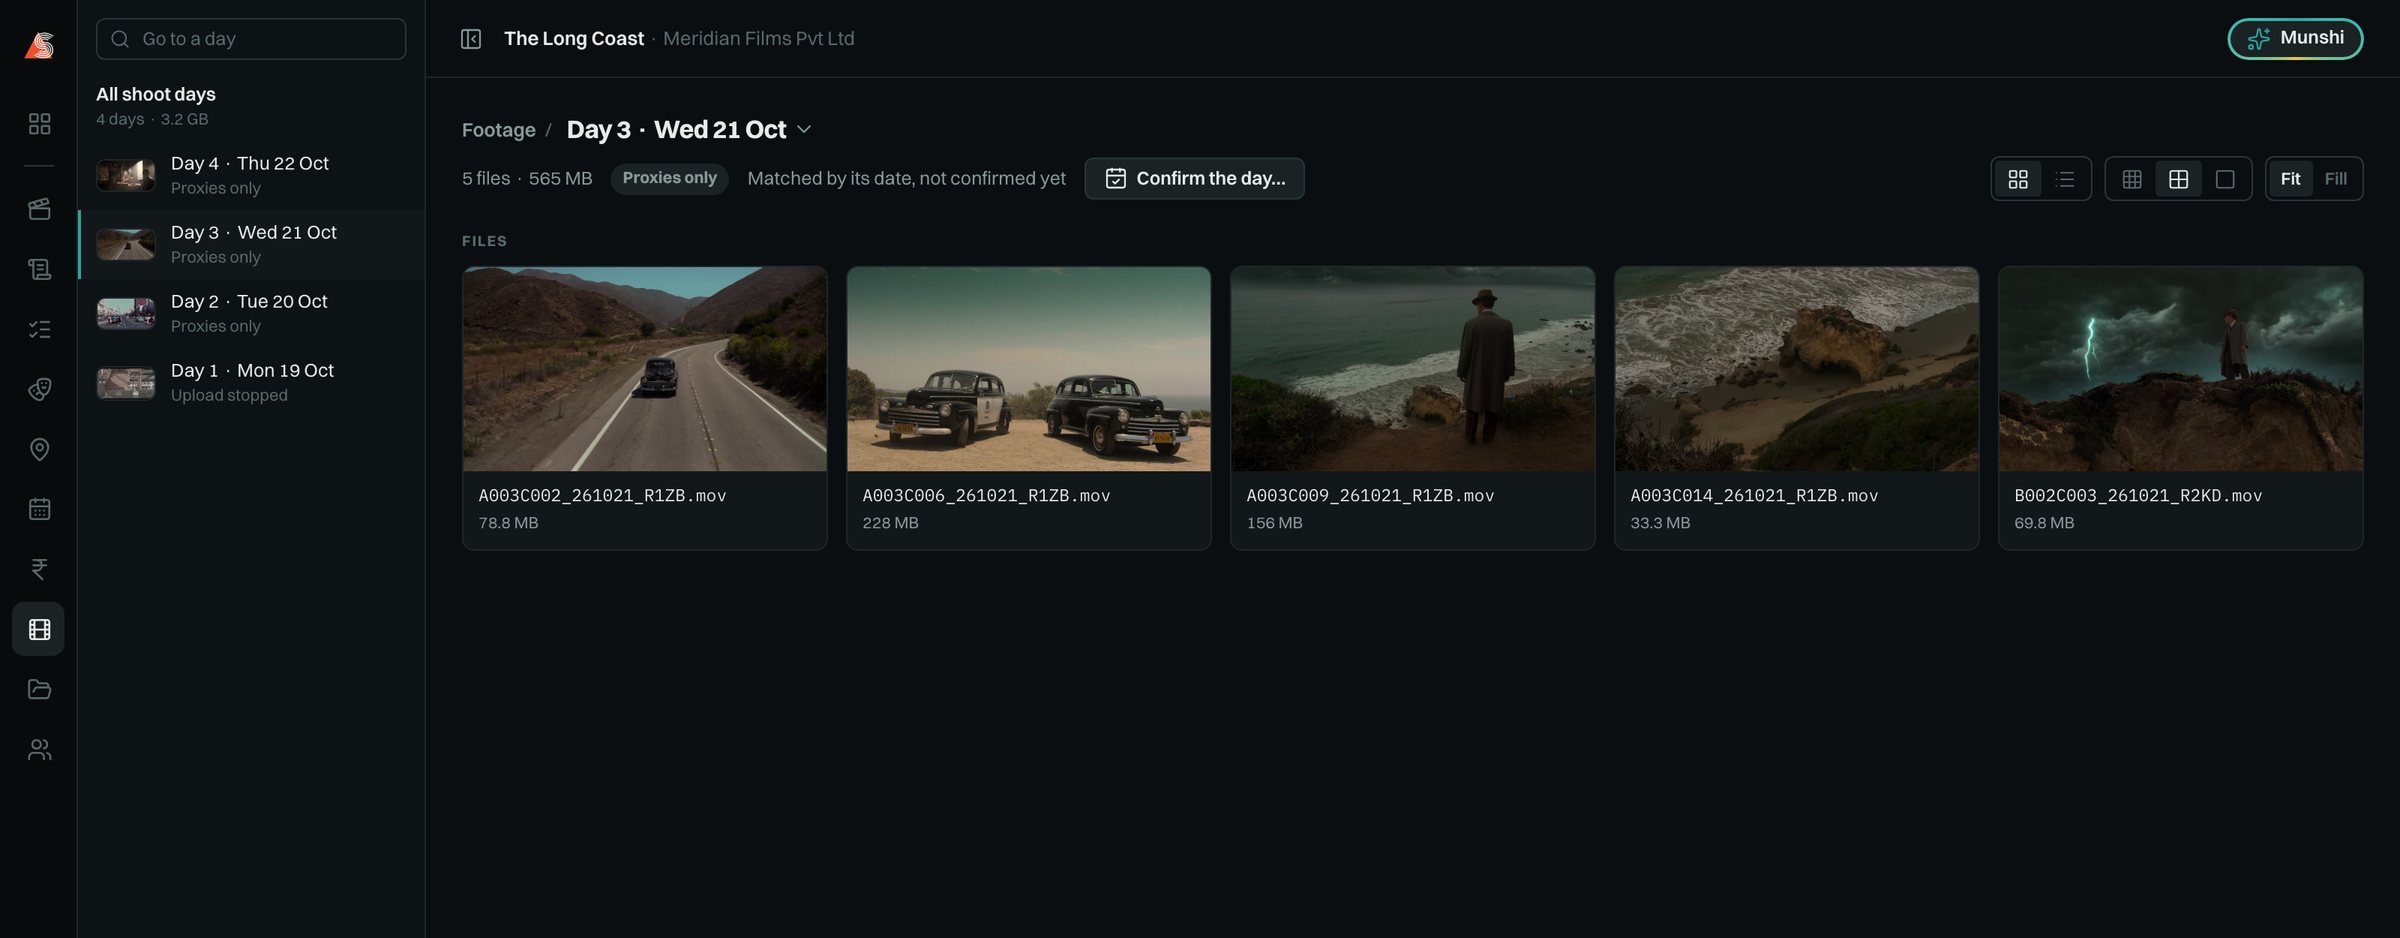2400x938 pixels.
Task: Switch to card grid view
Action: pos(2018,179)
